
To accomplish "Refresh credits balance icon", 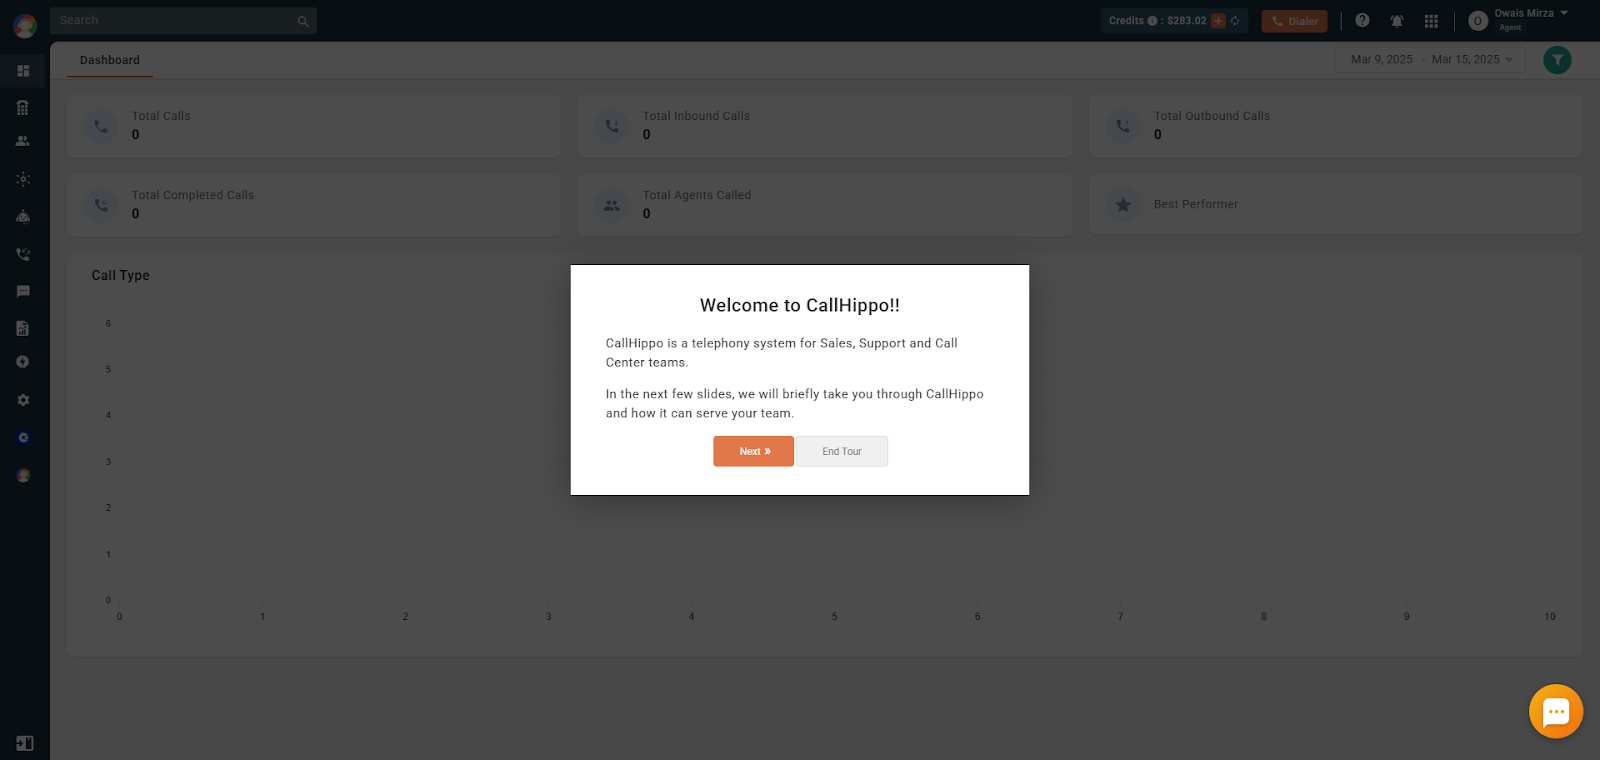I will [1235, 20].
